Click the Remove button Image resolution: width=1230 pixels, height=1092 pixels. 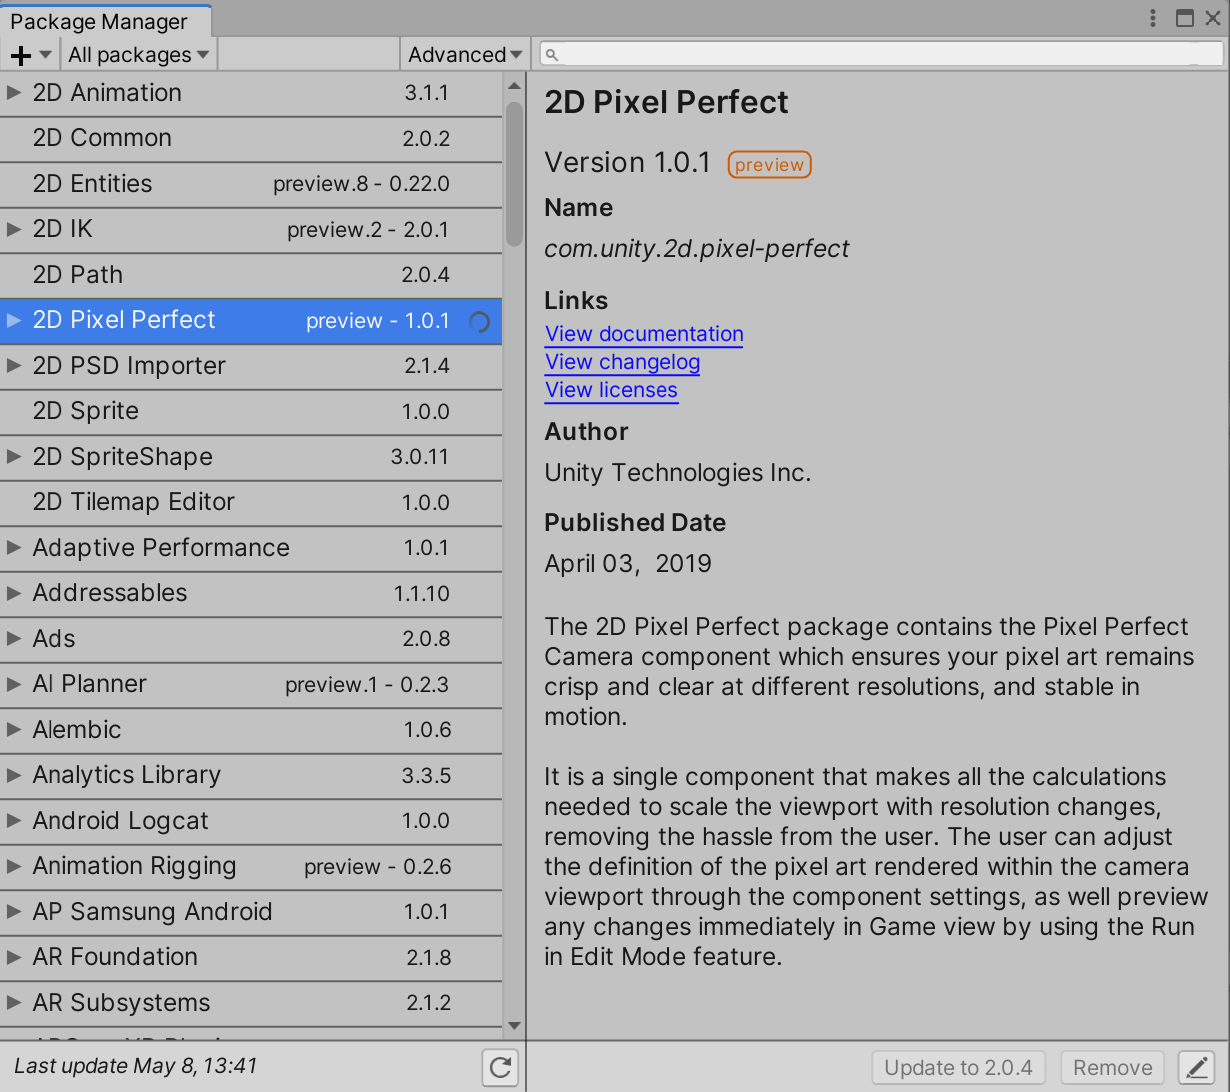[x=1112, y=1068]
